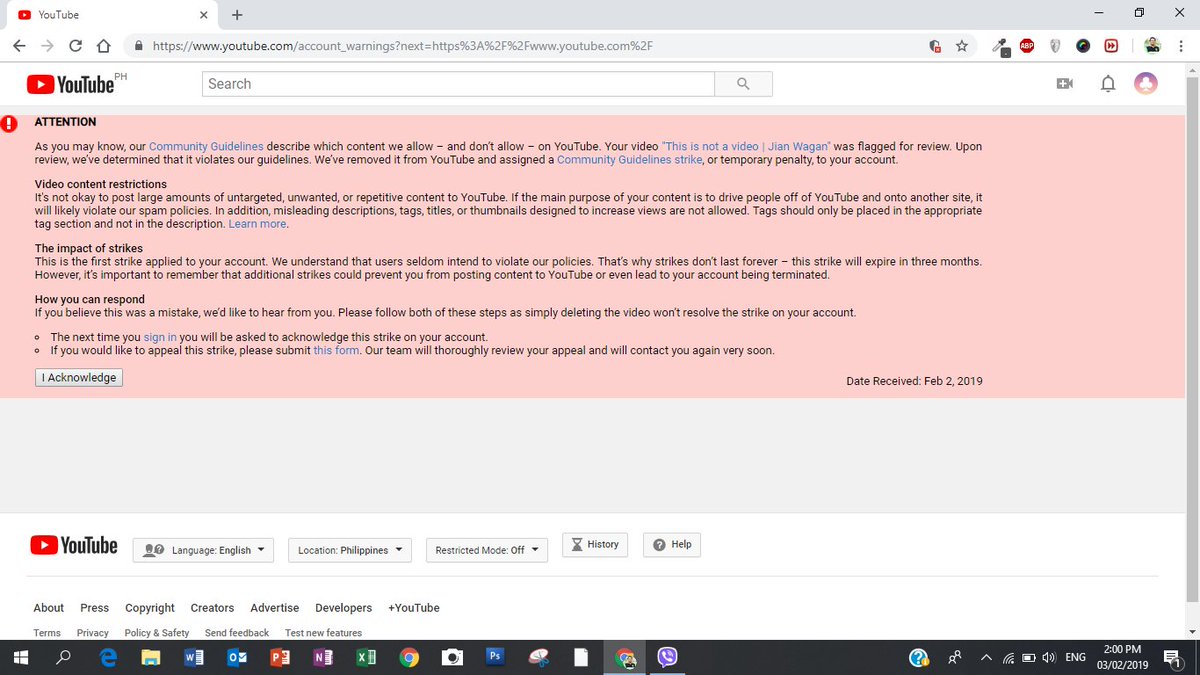Open the Copyright footer link
The height and width of the screenshot is (675, 1200).
click(x=150, y=608)
